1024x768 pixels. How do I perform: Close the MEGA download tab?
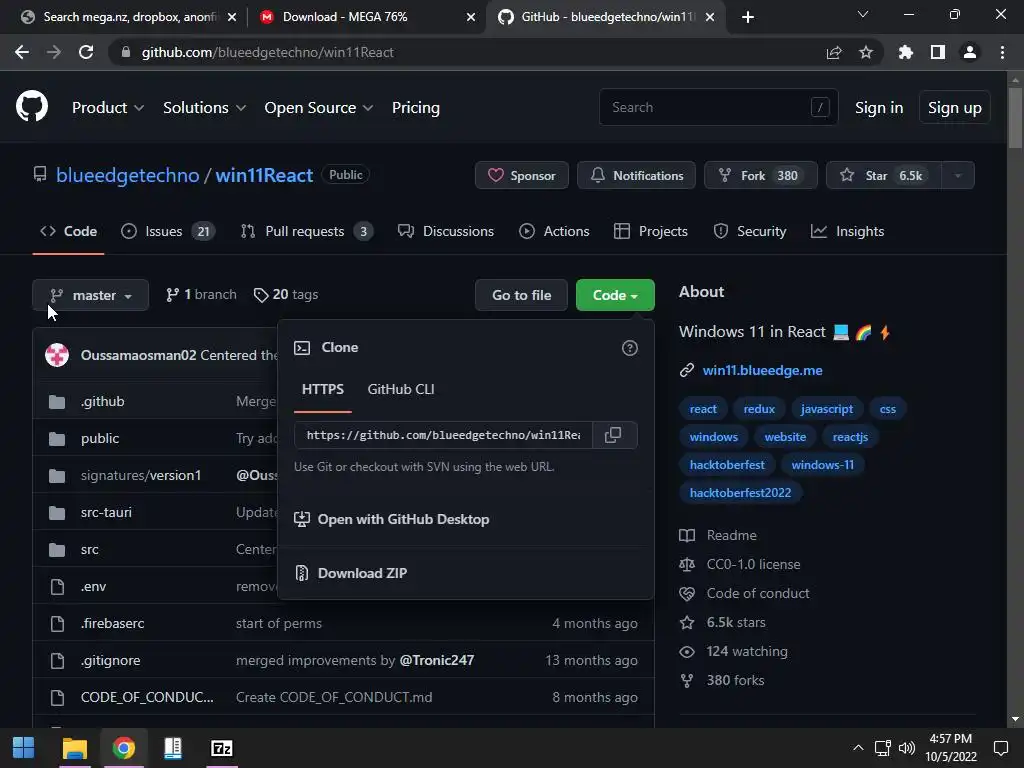tap(471, 17)
